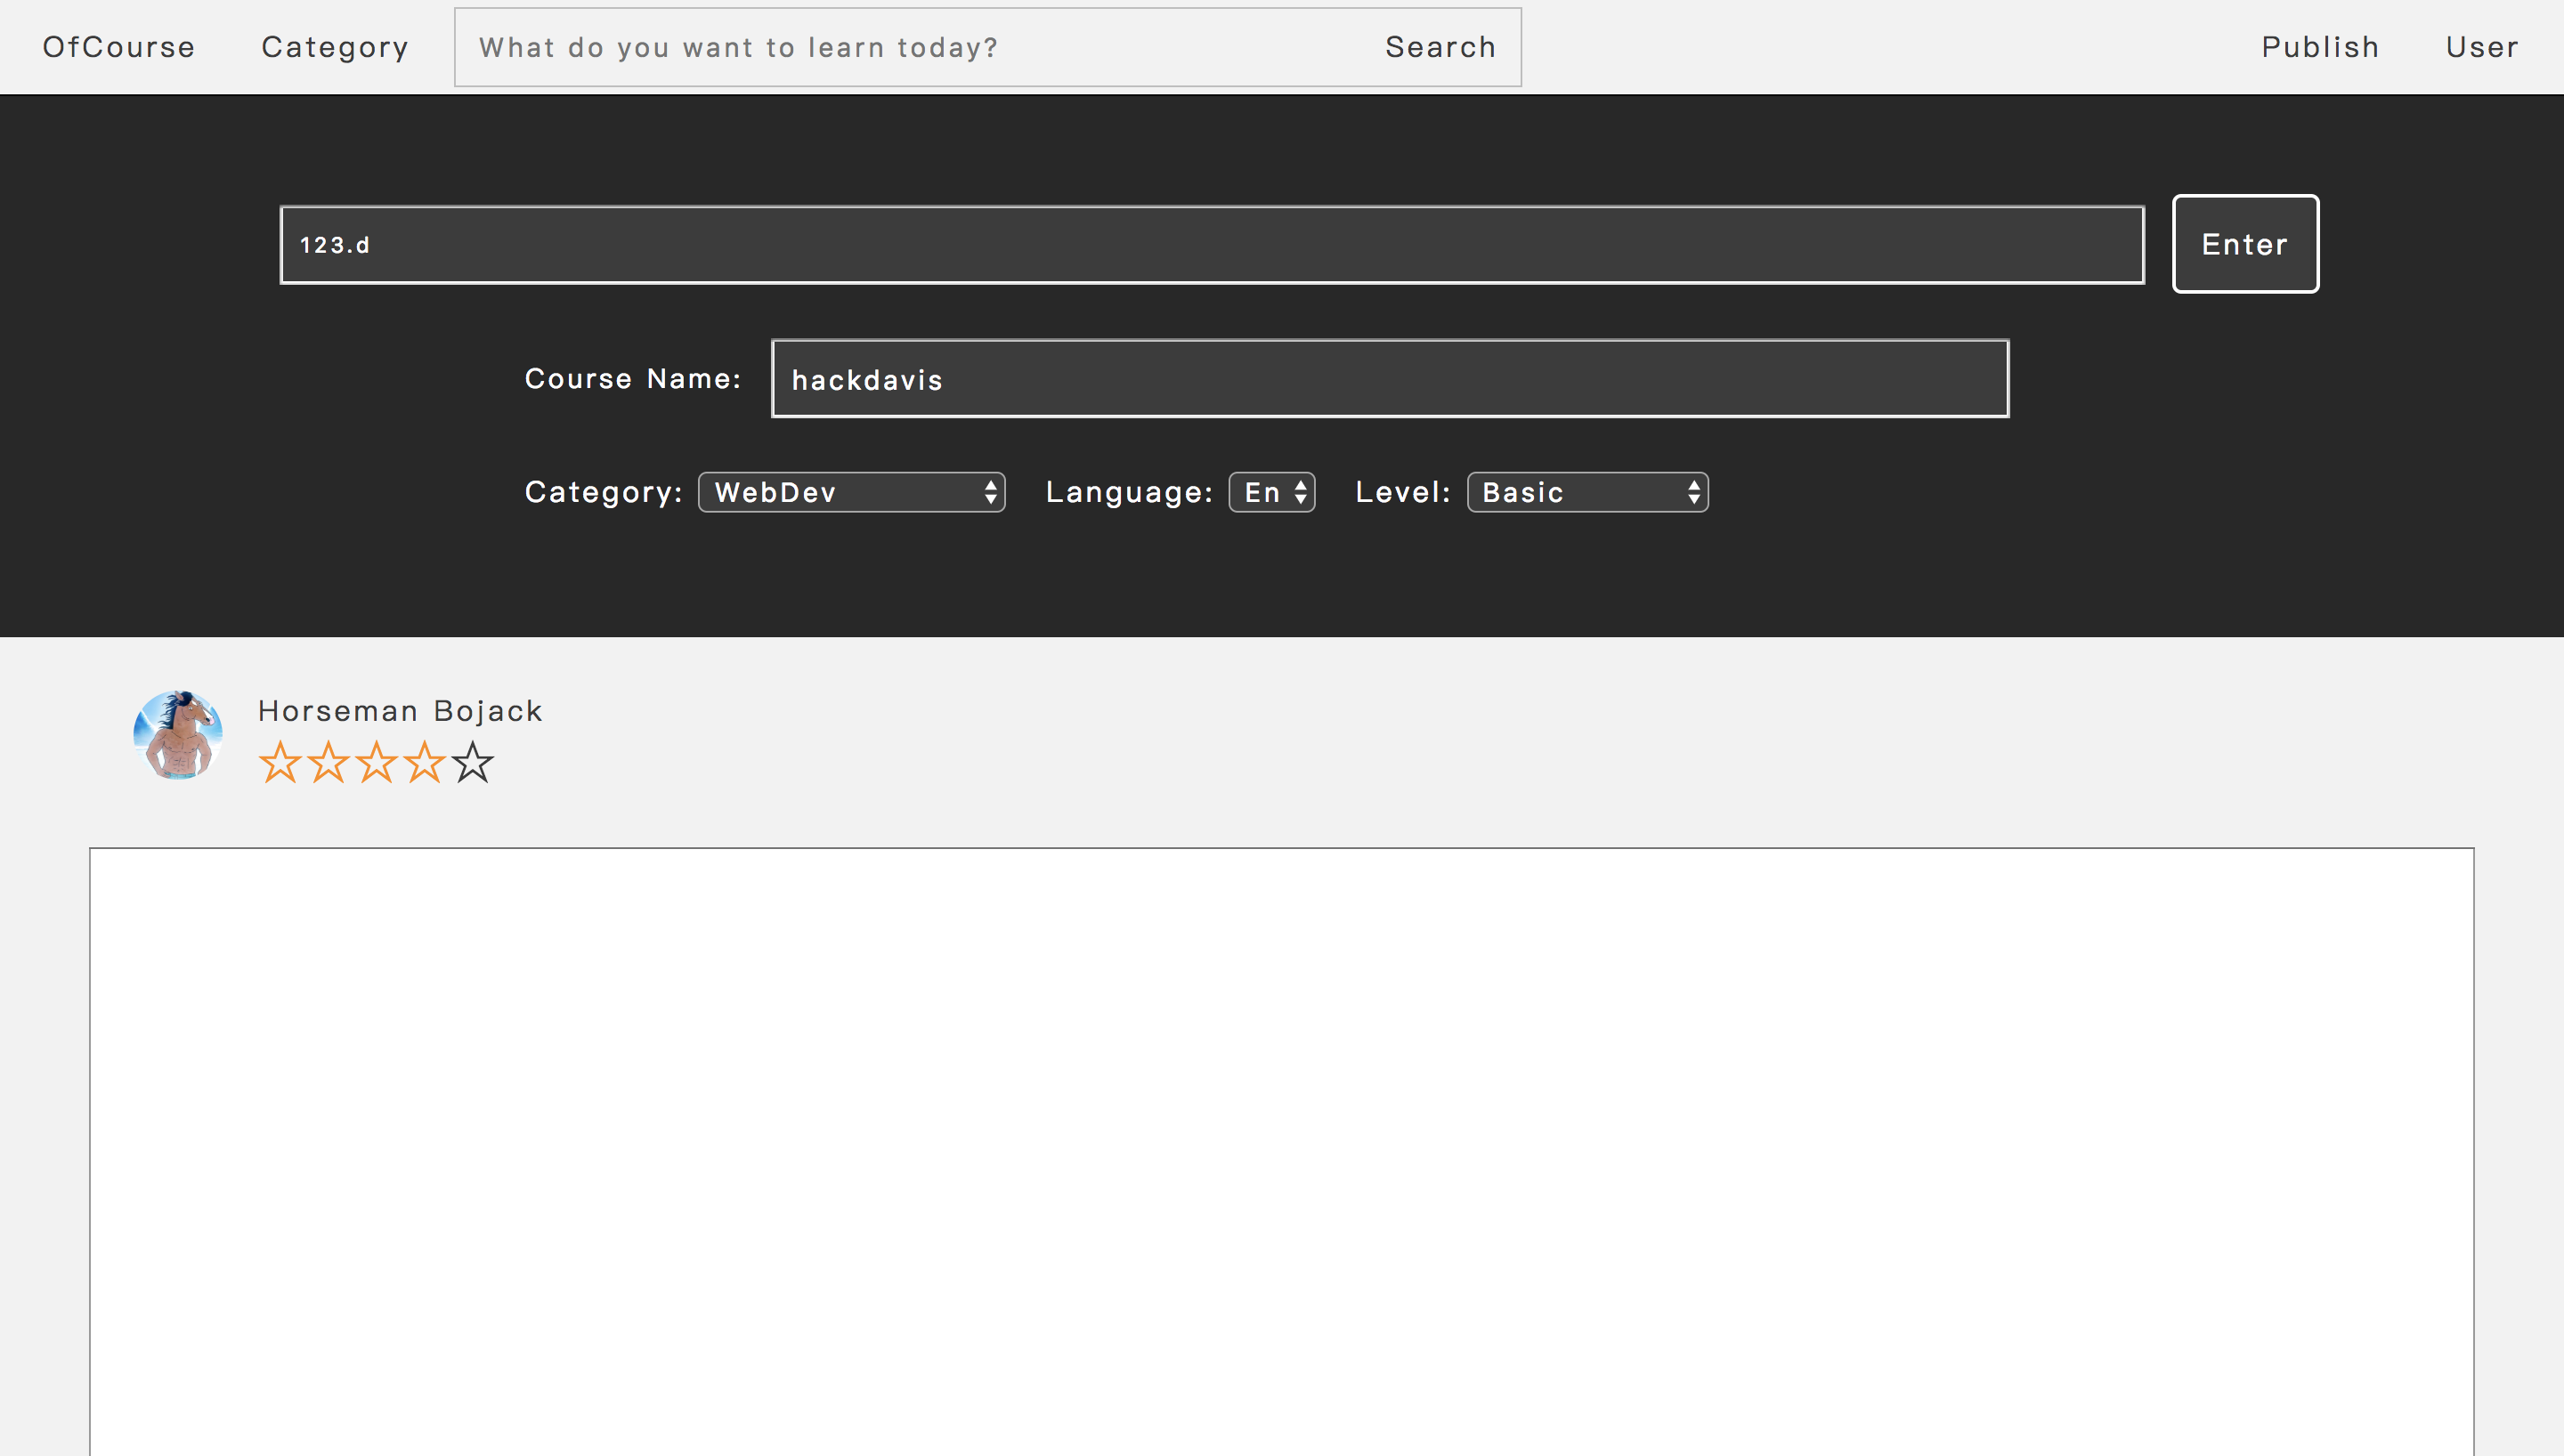Open the User menu
This screenshot has height=1456, width=2564.
coord(2482,47)
